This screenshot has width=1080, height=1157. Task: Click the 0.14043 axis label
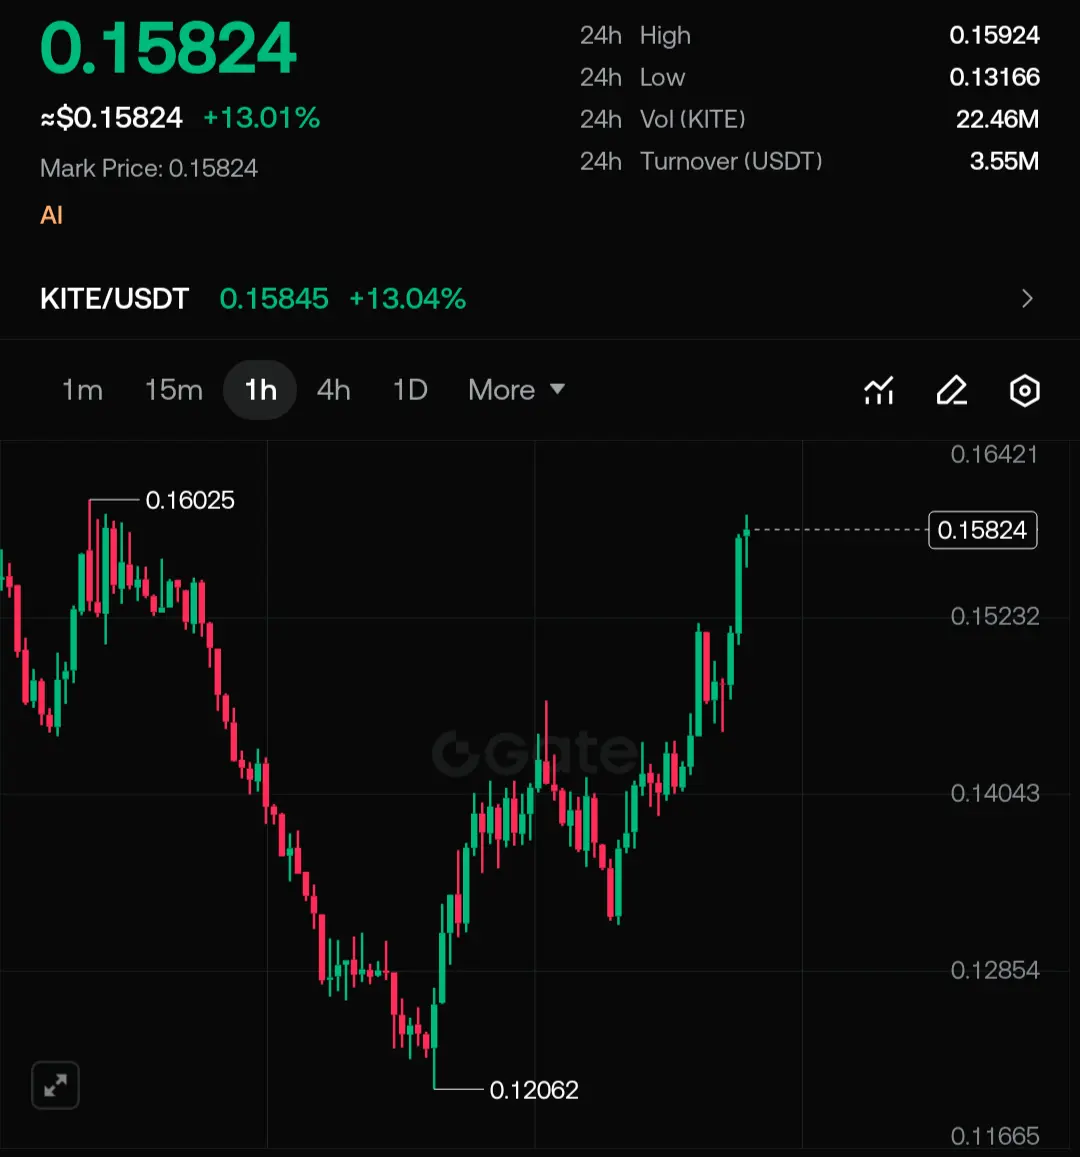(x=994, y=793)
